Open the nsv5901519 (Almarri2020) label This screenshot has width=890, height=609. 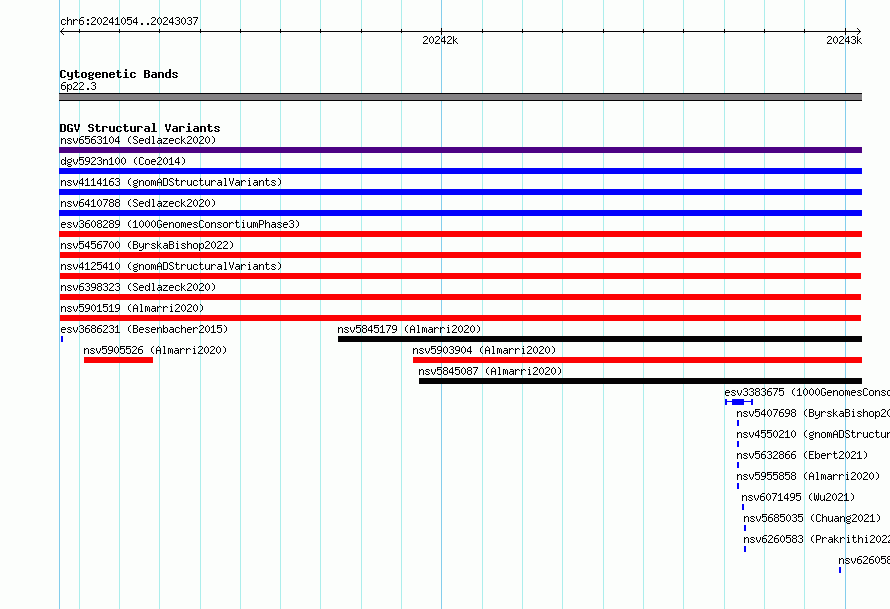[132, 308]
